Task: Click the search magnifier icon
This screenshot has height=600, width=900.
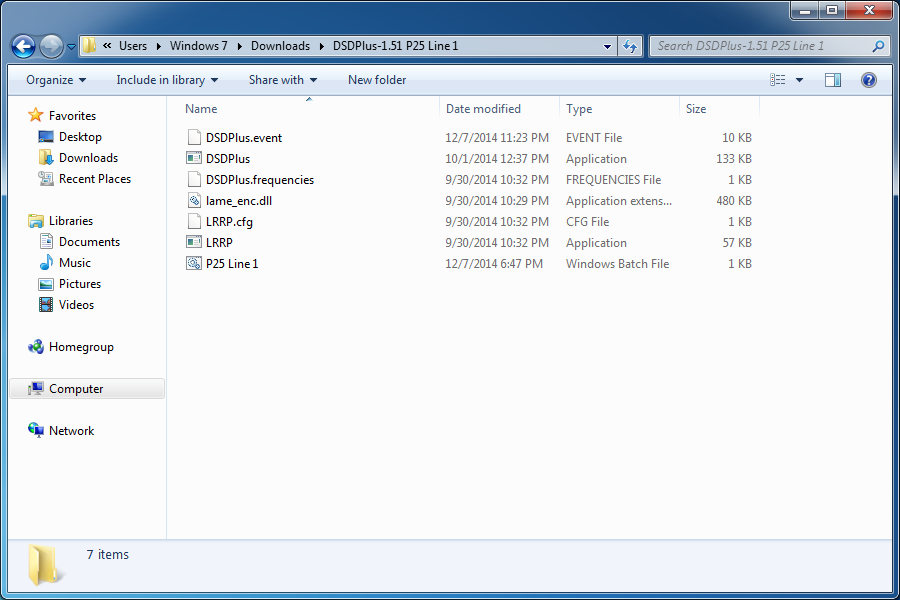Action: (878, 46)
